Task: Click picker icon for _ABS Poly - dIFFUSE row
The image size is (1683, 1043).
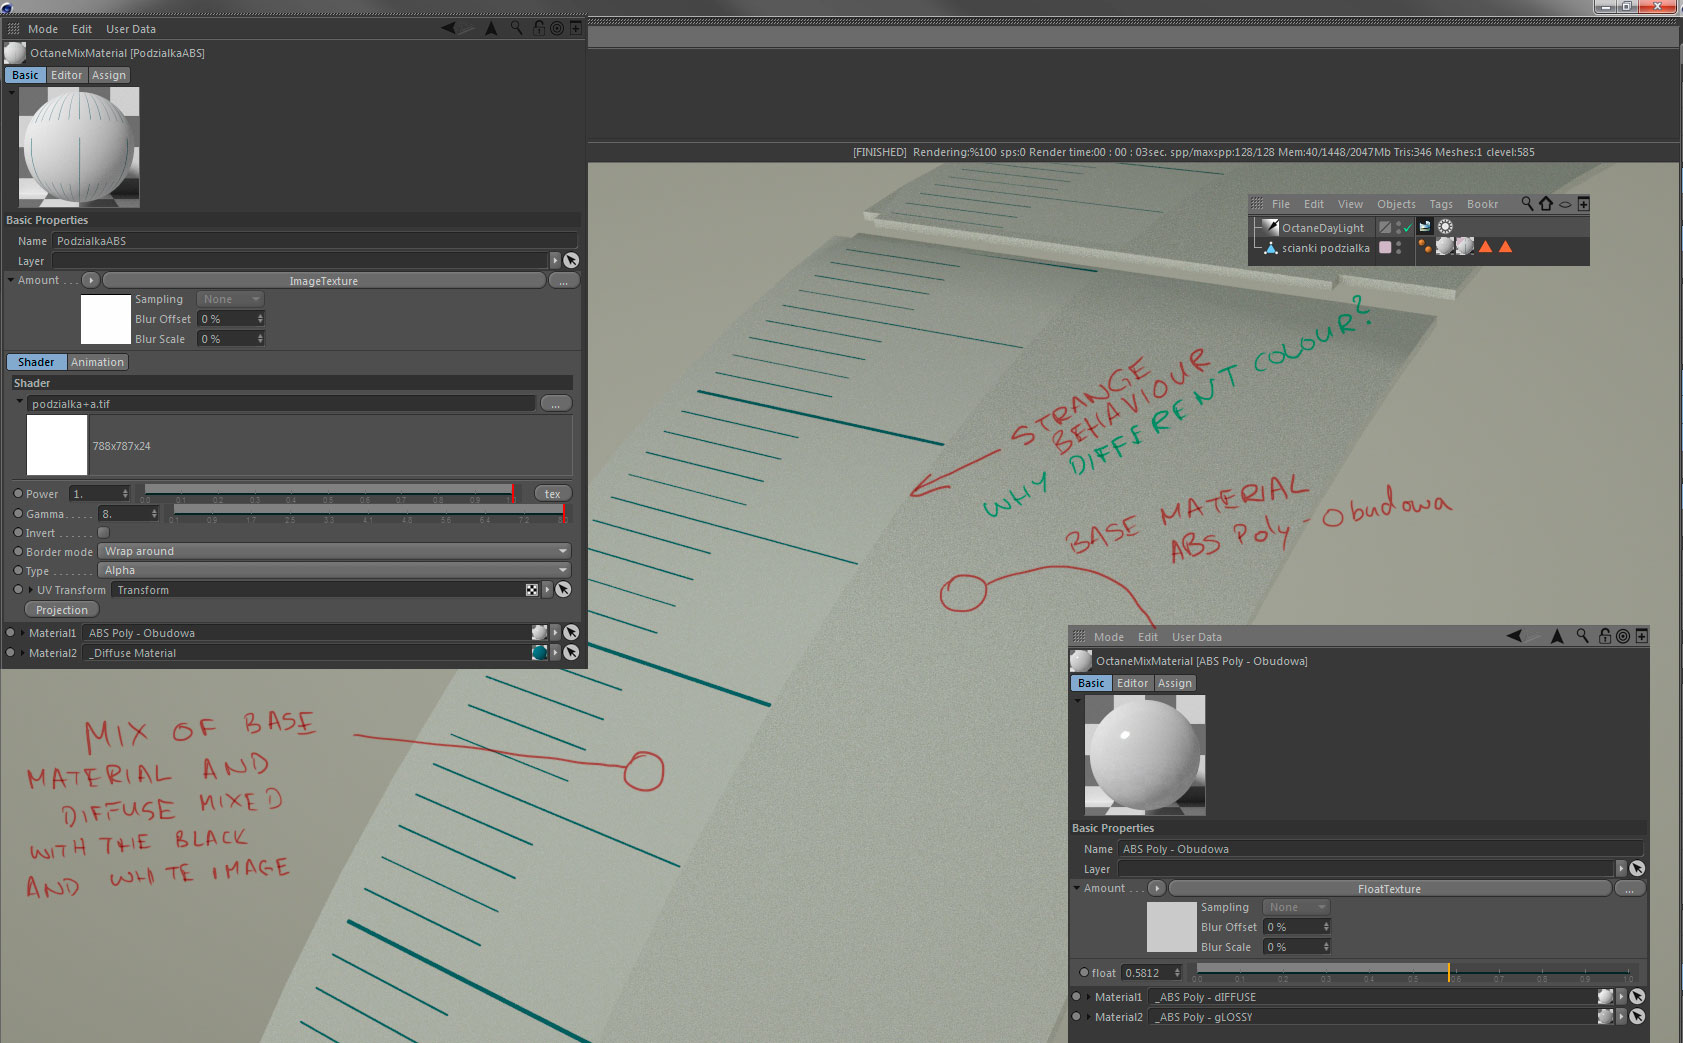Action: [1637, 996]
